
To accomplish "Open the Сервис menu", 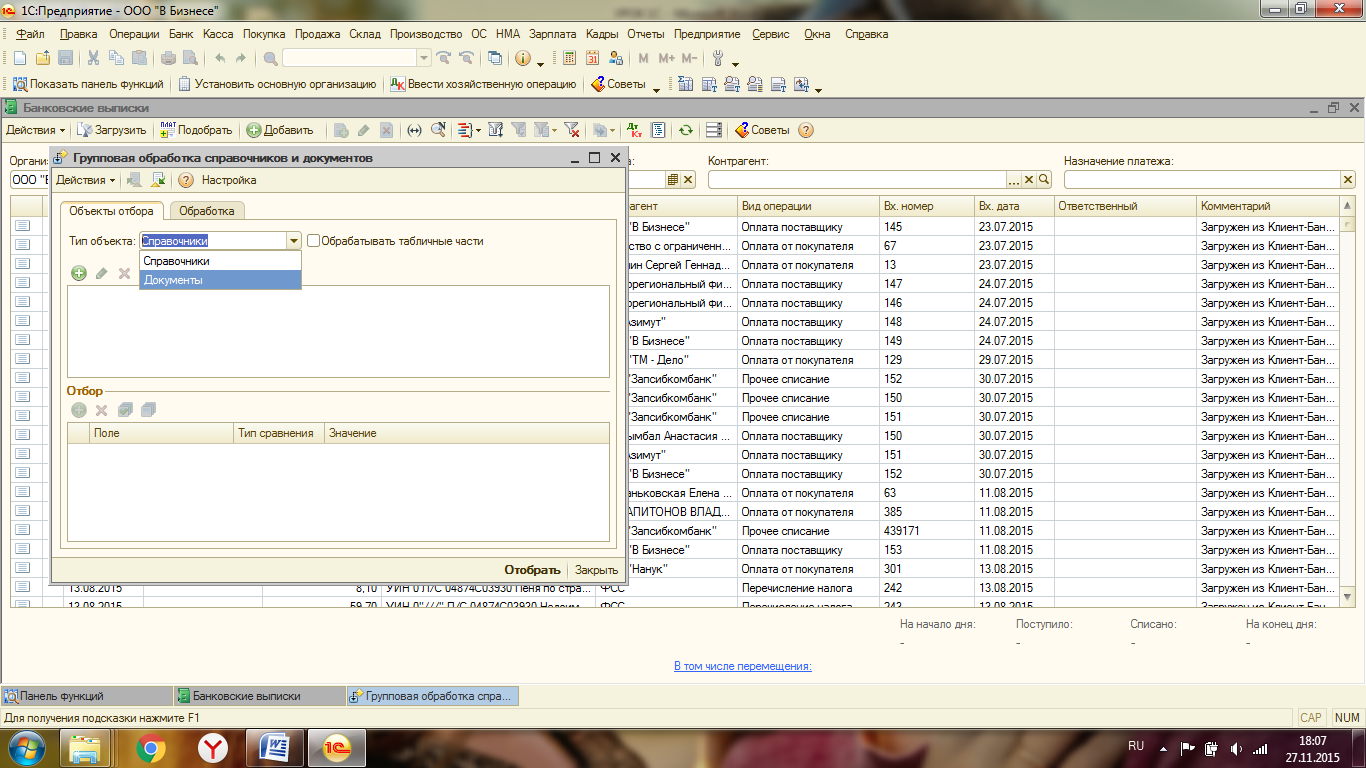I will tap(770, 34).
